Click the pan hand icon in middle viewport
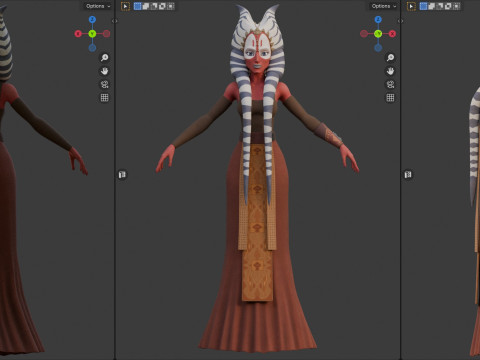The height and width of the screenshot is (360, 480). pyautogui.click(x=390, y=71)
